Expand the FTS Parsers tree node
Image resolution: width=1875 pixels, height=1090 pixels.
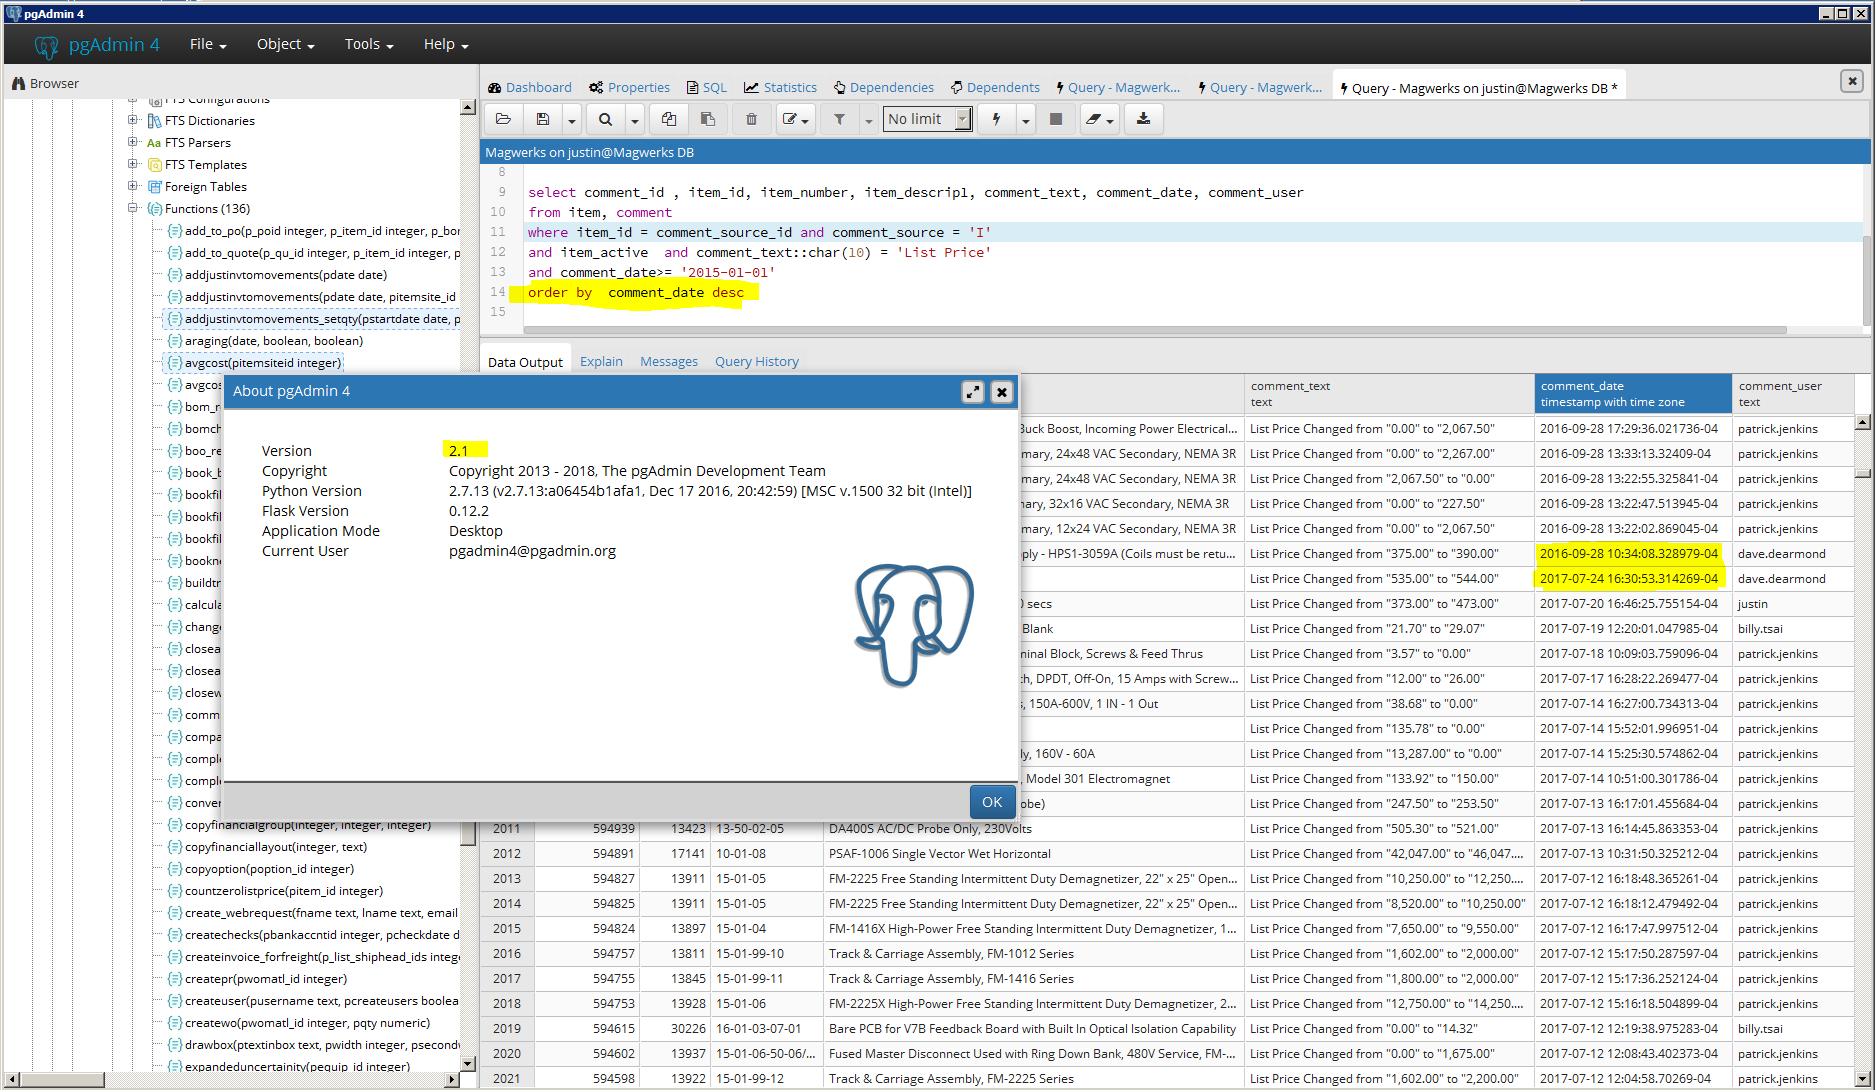pyautogui.click(x=132, y=142)
